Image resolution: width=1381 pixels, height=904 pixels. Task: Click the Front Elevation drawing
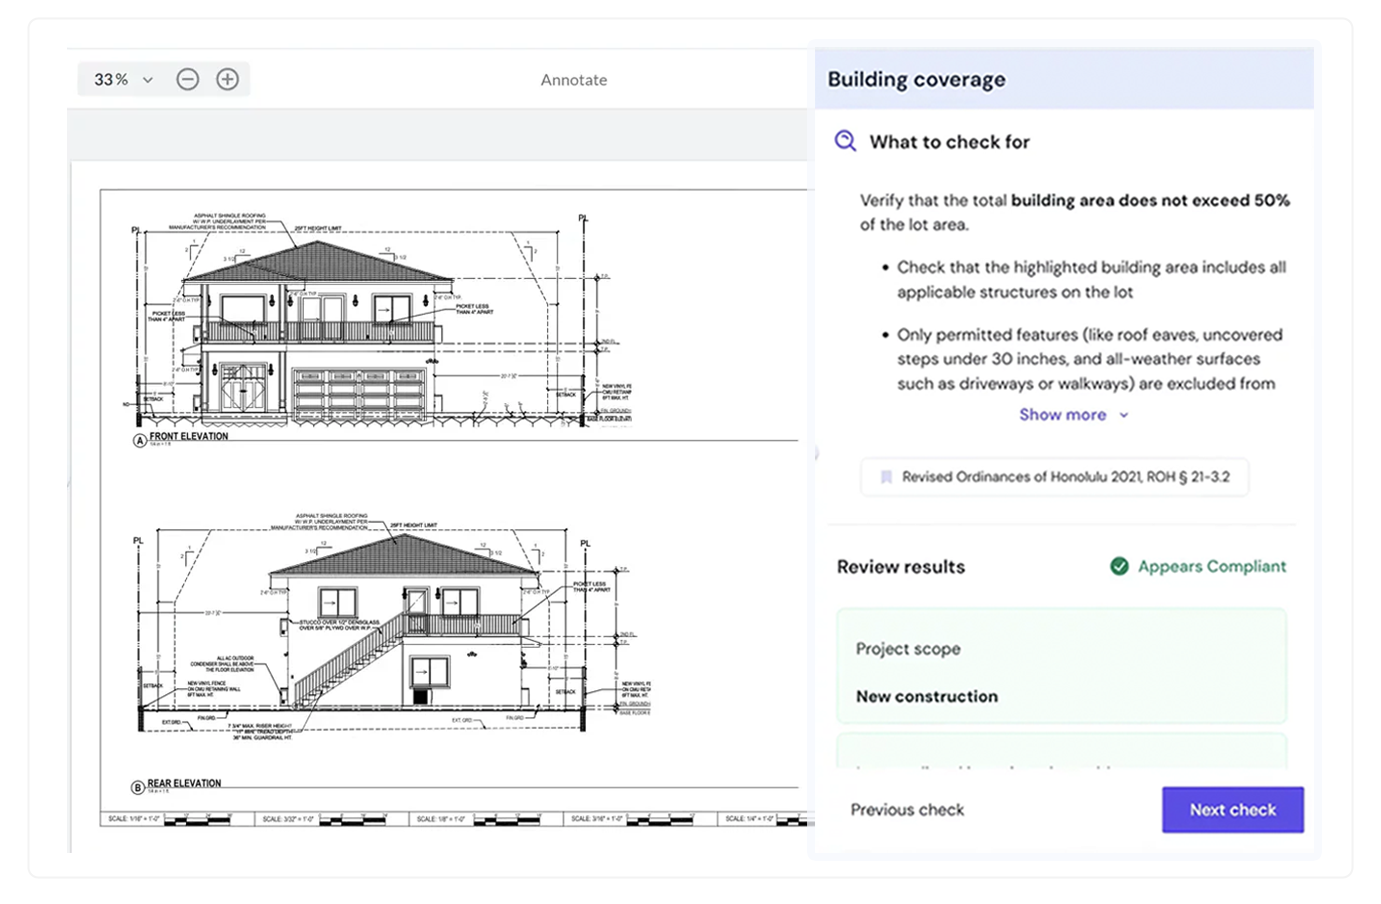[x=384, y=320]
